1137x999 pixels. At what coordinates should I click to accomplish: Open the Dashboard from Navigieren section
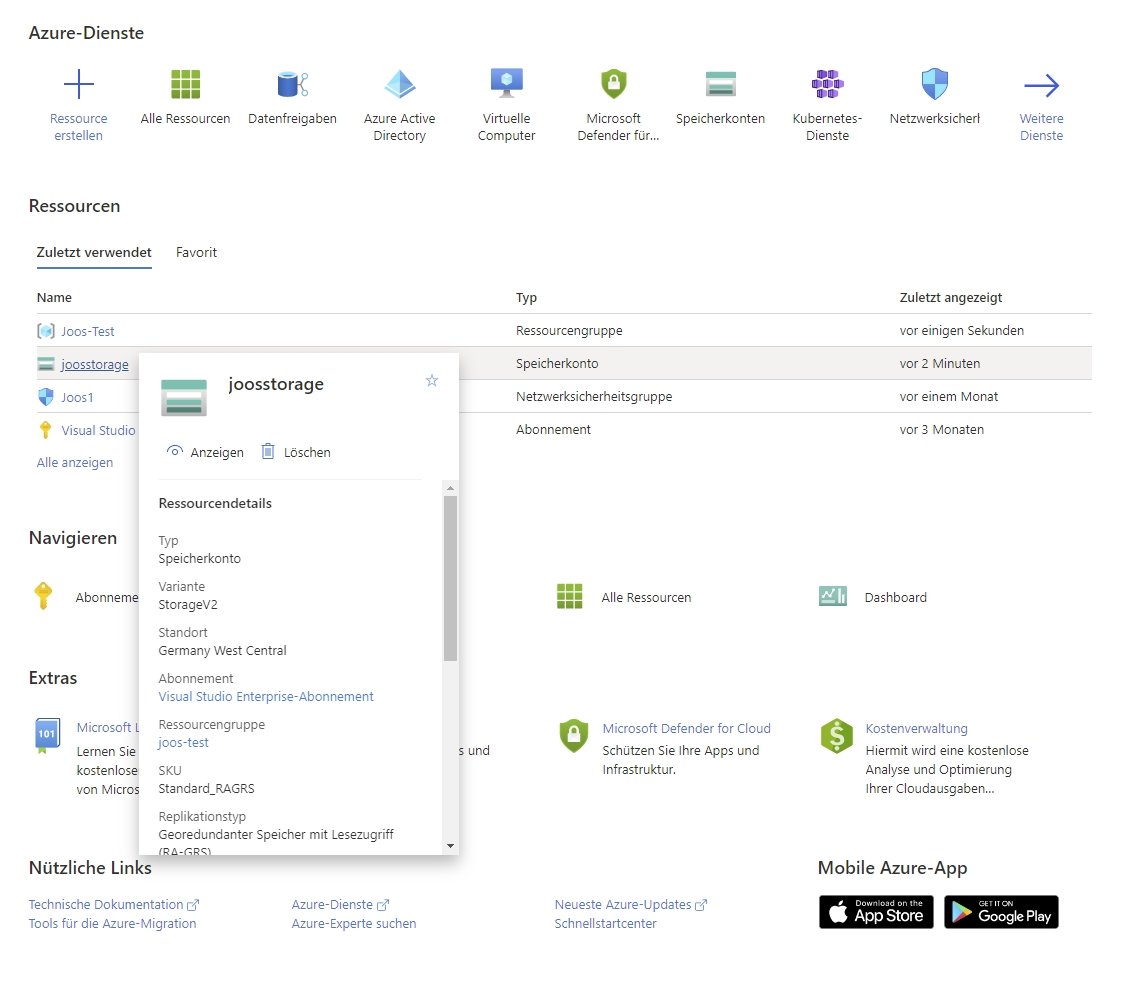click(x=894, y=597)
